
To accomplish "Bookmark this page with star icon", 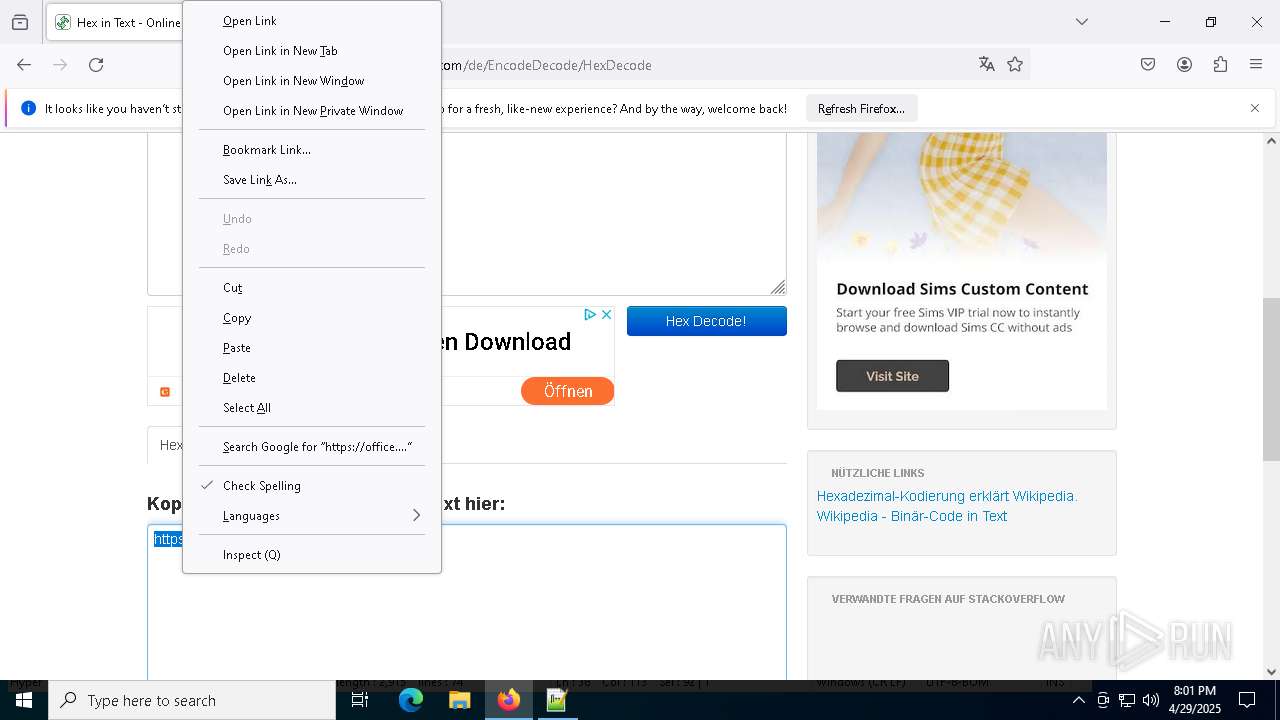I will click(1015, 65).
